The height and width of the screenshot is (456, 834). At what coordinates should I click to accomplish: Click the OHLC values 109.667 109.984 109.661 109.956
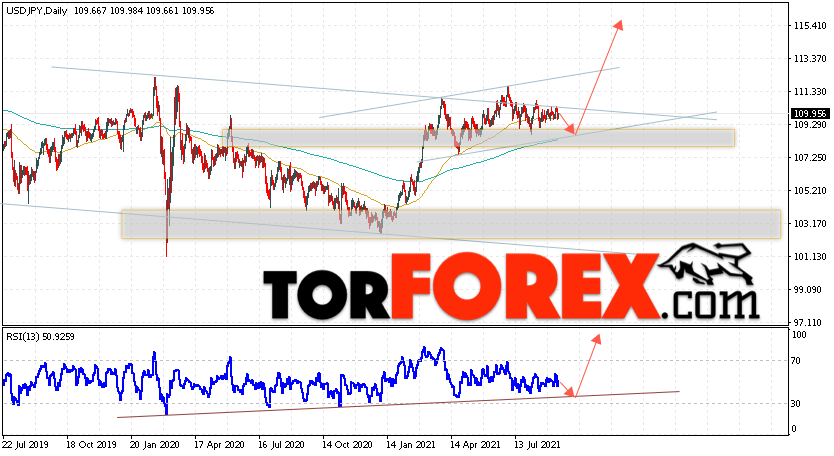click(x=144, y=11)
